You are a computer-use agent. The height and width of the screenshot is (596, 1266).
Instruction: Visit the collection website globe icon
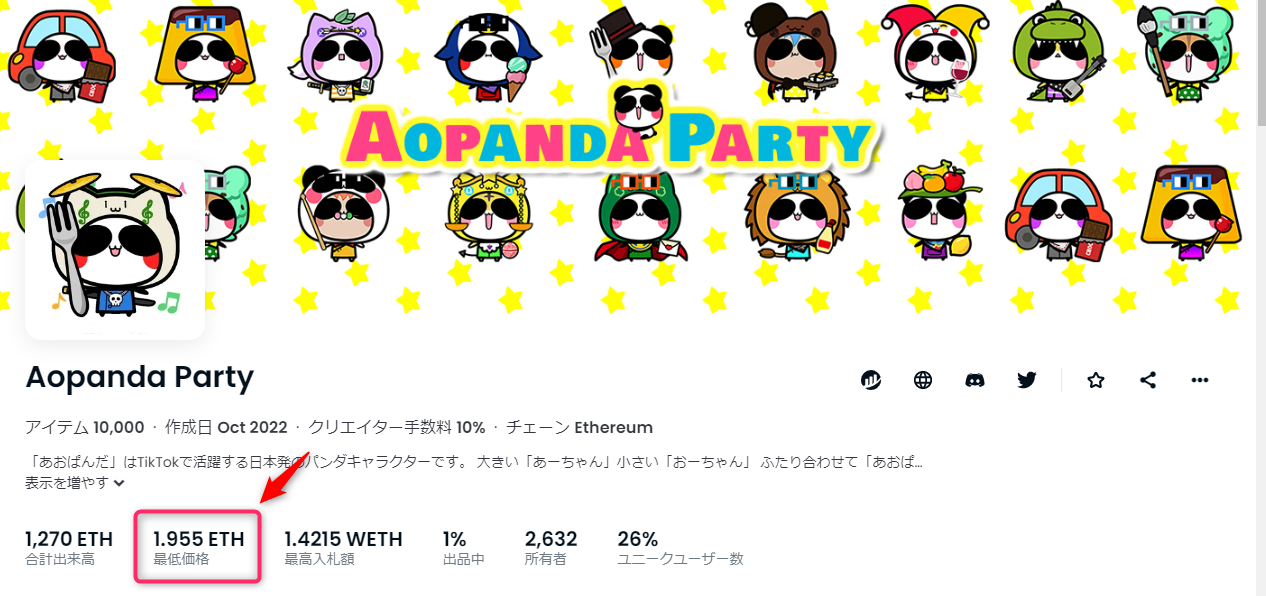pos(923,380)
